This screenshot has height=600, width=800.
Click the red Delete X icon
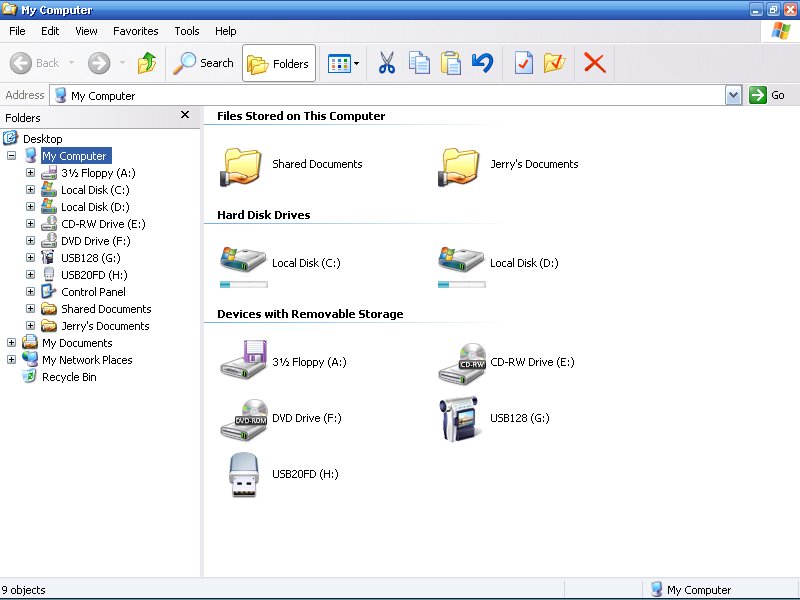[594, 63]
